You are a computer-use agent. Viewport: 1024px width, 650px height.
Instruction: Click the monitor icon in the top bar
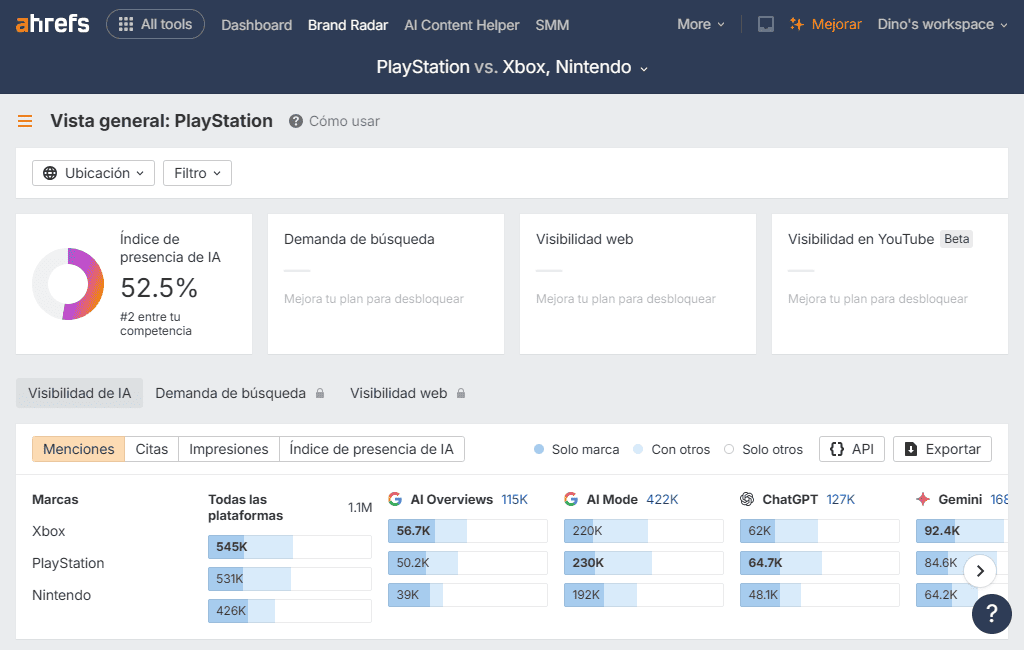point(765,24)
